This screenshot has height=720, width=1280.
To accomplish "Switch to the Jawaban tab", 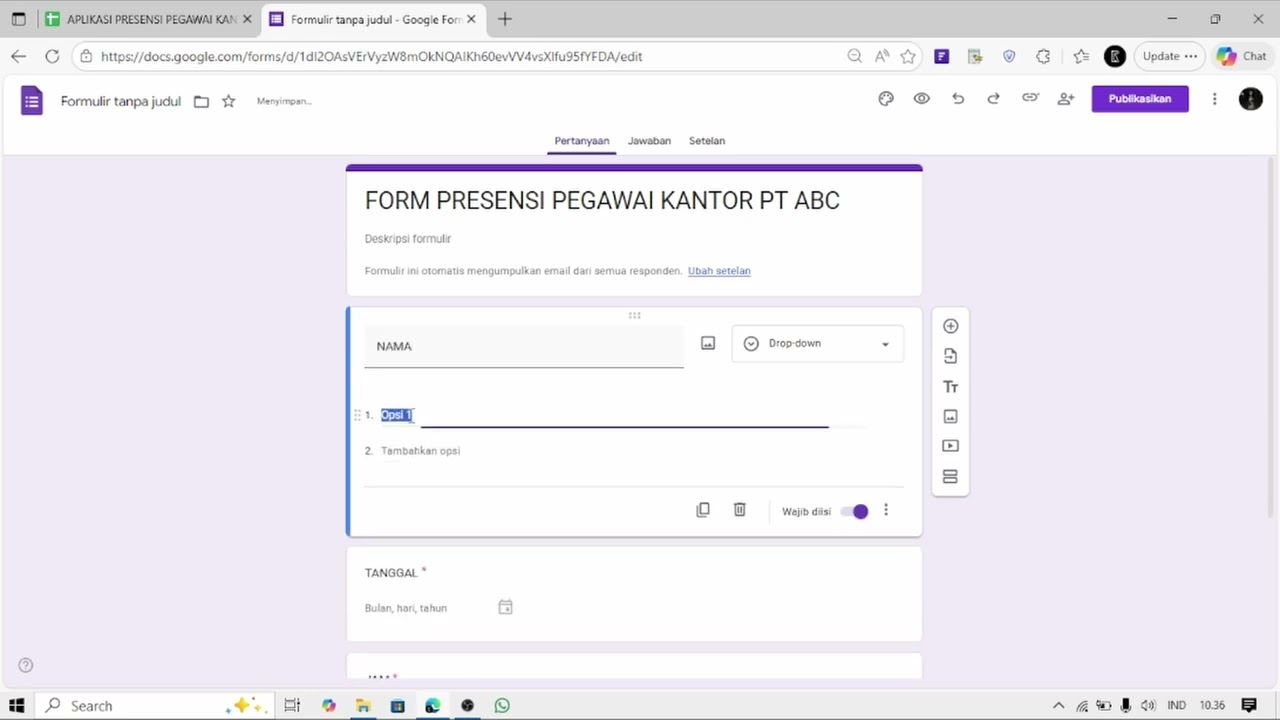I will click(x=649, y=141).
